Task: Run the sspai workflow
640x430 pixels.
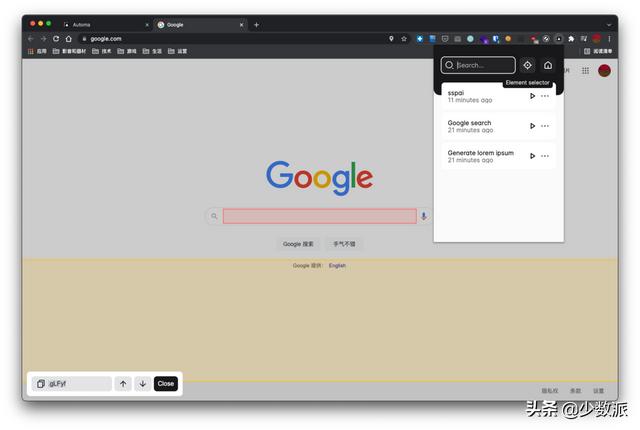Action: (x=532, y=96)
